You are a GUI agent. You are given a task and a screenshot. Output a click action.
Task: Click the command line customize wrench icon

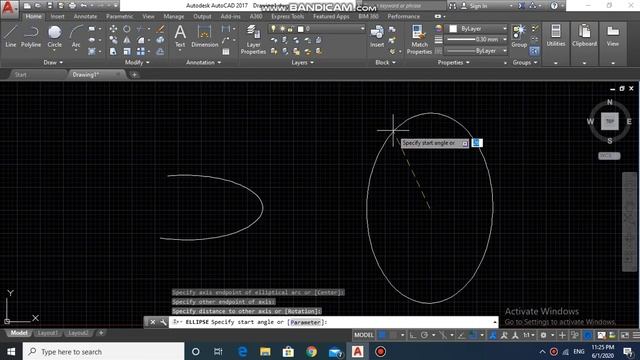tap(163, 322)
